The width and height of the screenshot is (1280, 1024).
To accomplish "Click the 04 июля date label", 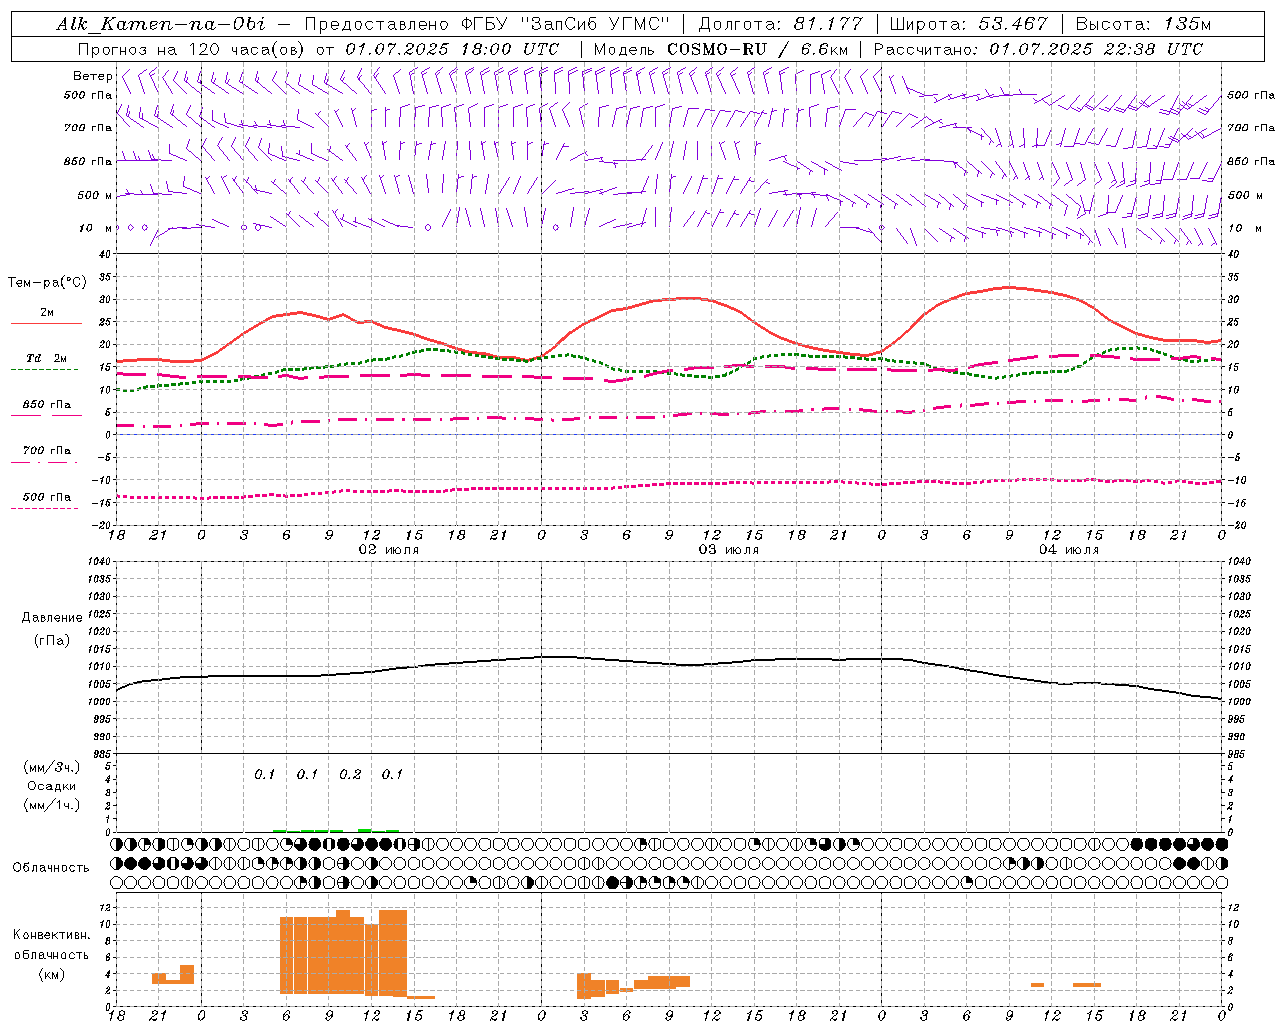I will [x=1069, y=550].
